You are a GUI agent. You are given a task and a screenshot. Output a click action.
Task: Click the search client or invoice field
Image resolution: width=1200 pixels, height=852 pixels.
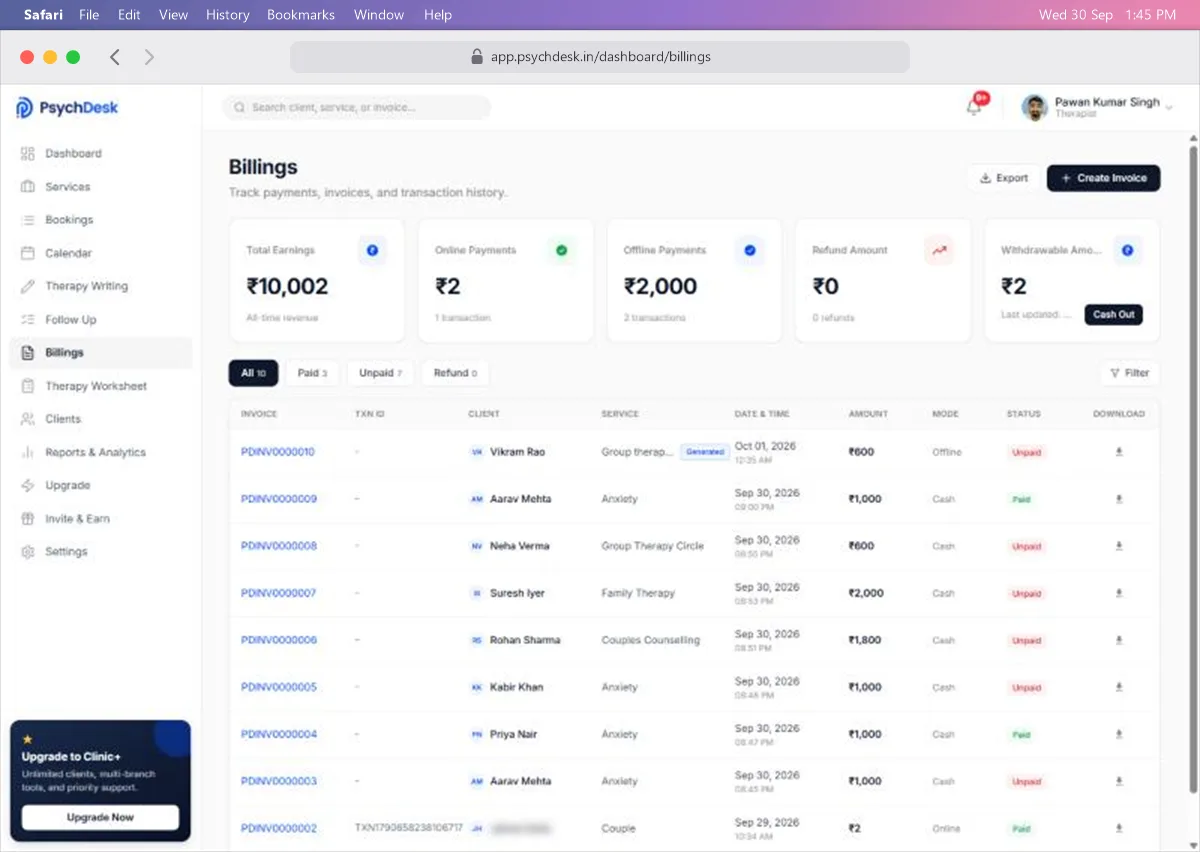coord(357,107)
